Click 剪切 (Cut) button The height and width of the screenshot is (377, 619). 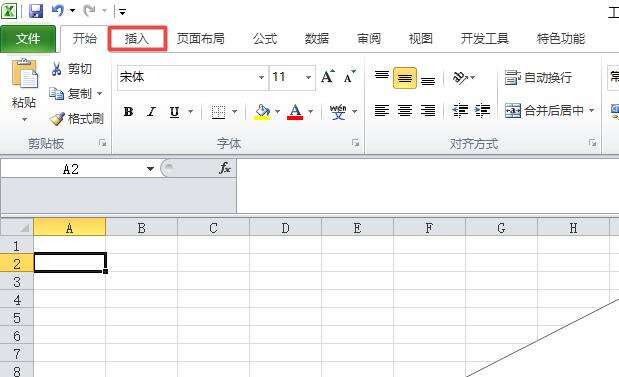click(x=71, y=69)
